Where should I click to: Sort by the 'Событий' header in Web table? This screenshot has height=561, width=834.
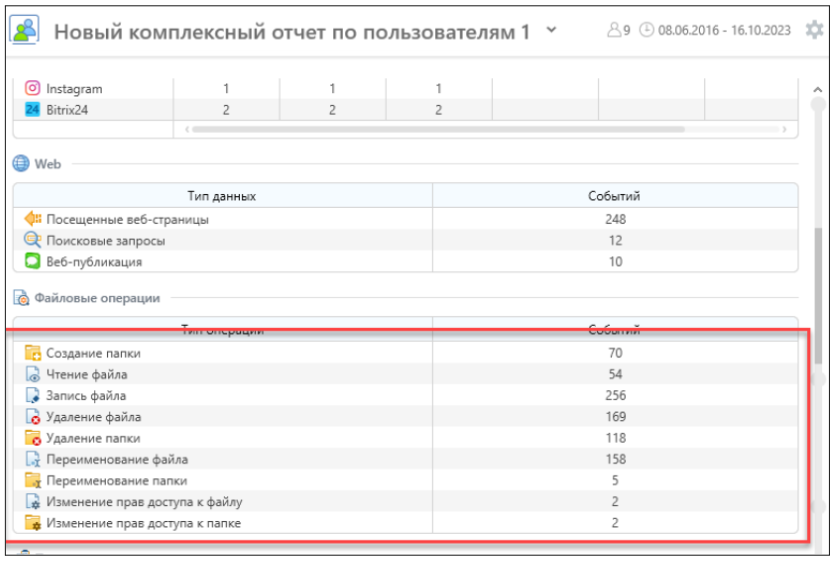tap(614, 196)
